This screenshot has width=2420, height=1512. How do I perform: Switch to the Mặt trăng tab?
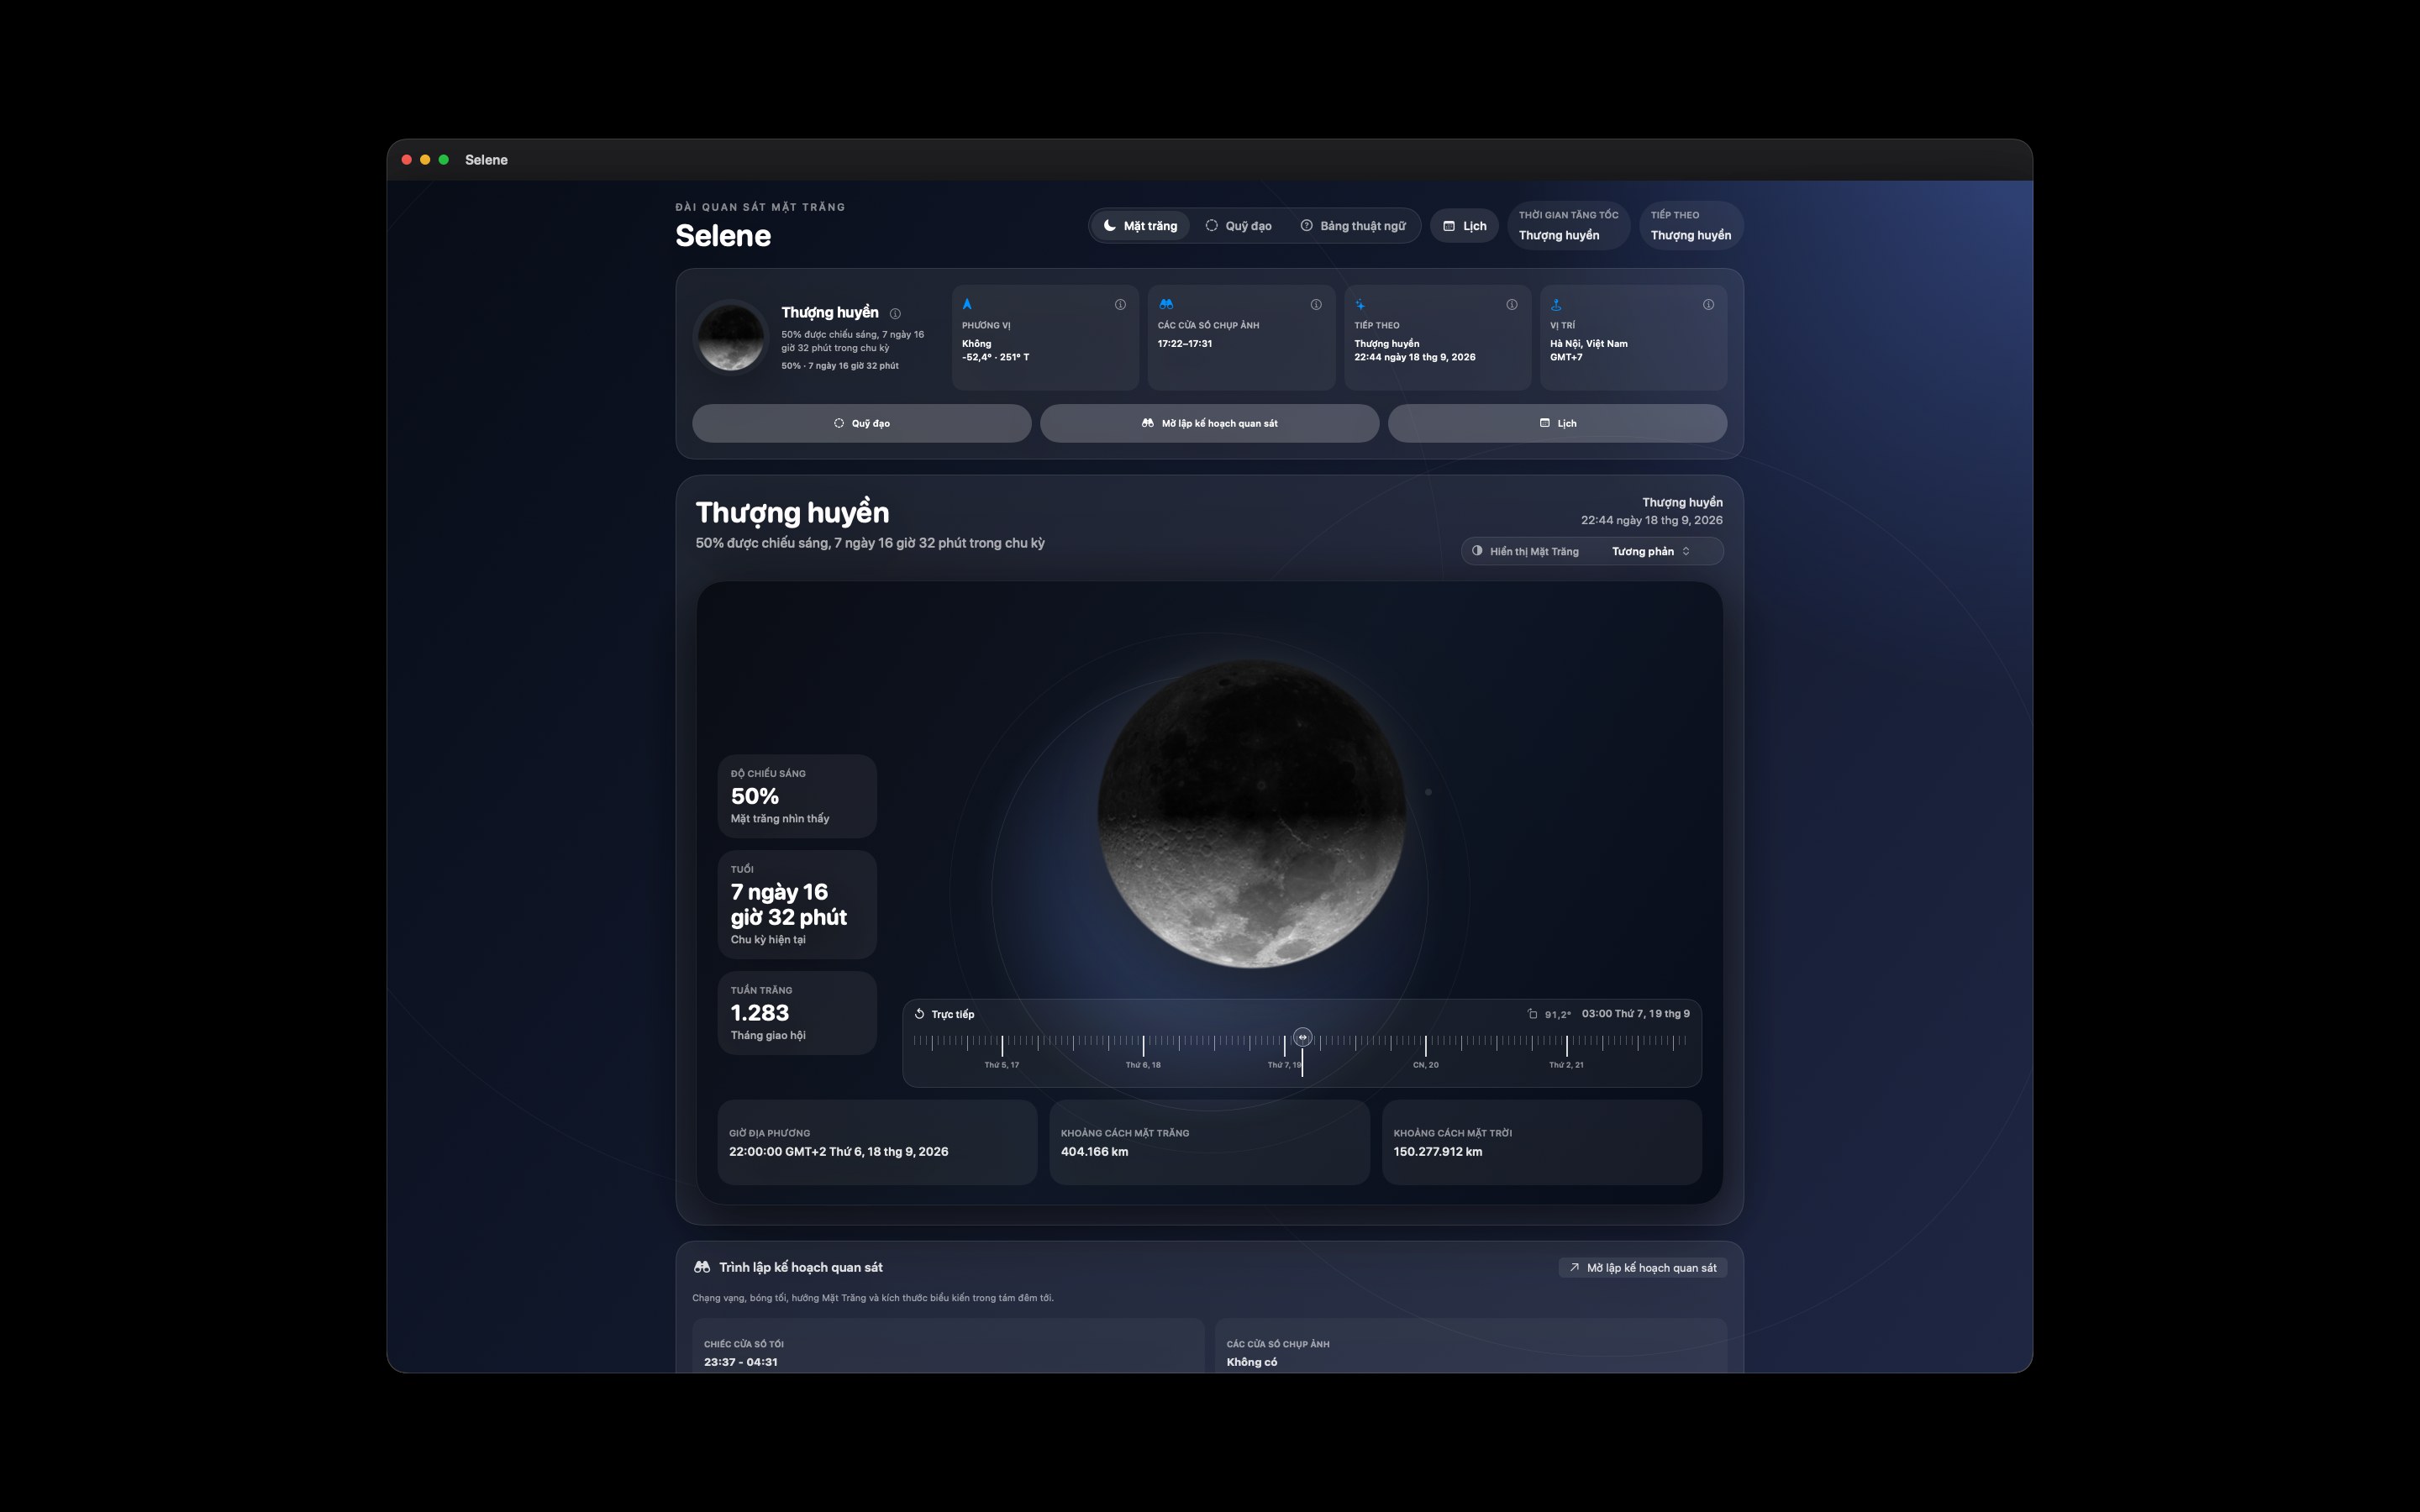pyautogui.click(x=1140, y=226)
